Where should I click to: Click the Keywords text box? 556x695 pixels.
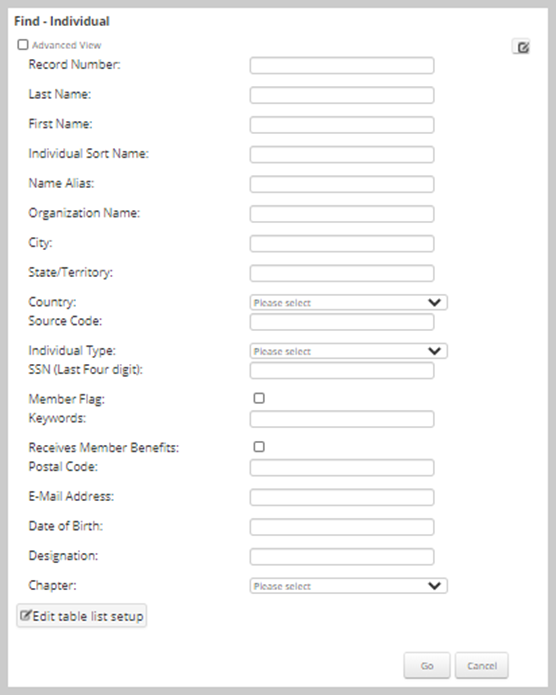coord(342,419)
